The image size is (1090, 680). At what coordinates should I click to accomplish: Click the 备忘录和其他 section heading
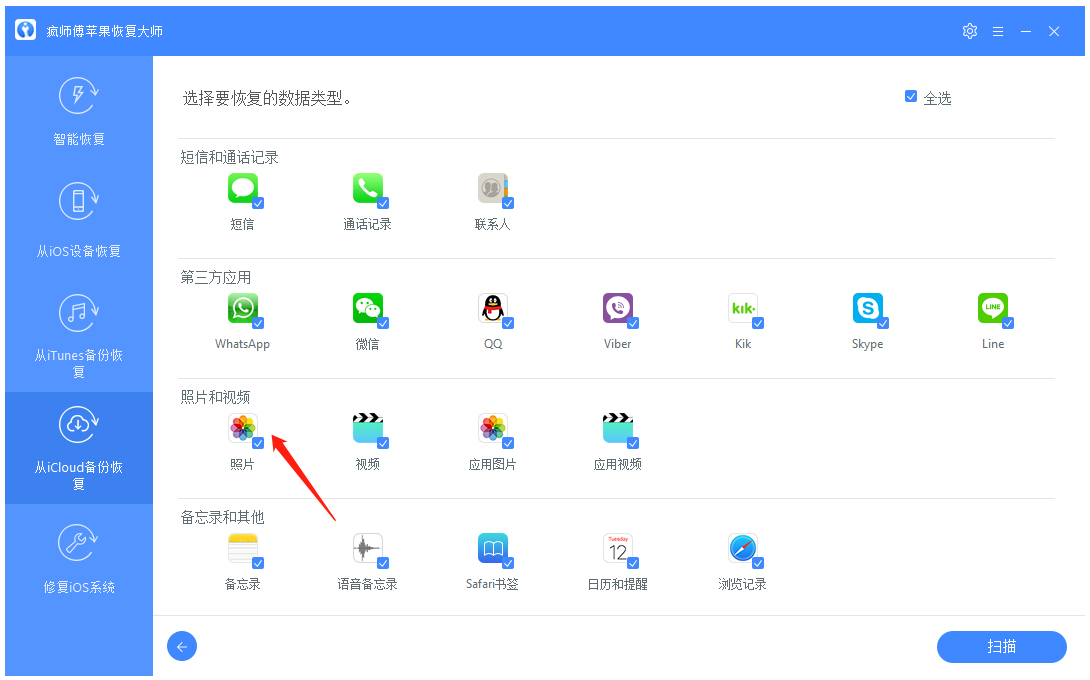[222, 517]
